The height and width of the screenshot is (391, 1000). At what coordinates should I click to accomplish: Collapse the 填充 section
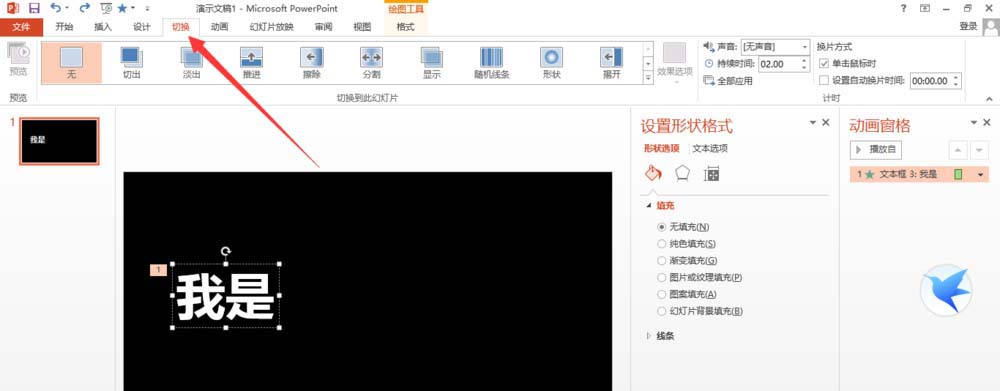pos(649,205)
